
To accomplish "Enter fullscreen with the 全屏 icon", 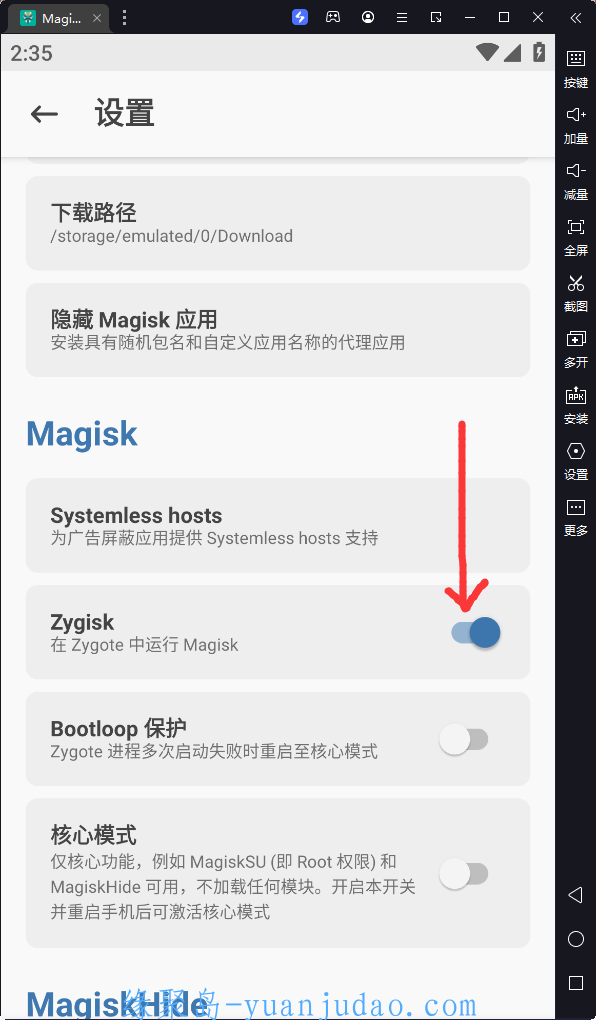I will tap(576, 237).
